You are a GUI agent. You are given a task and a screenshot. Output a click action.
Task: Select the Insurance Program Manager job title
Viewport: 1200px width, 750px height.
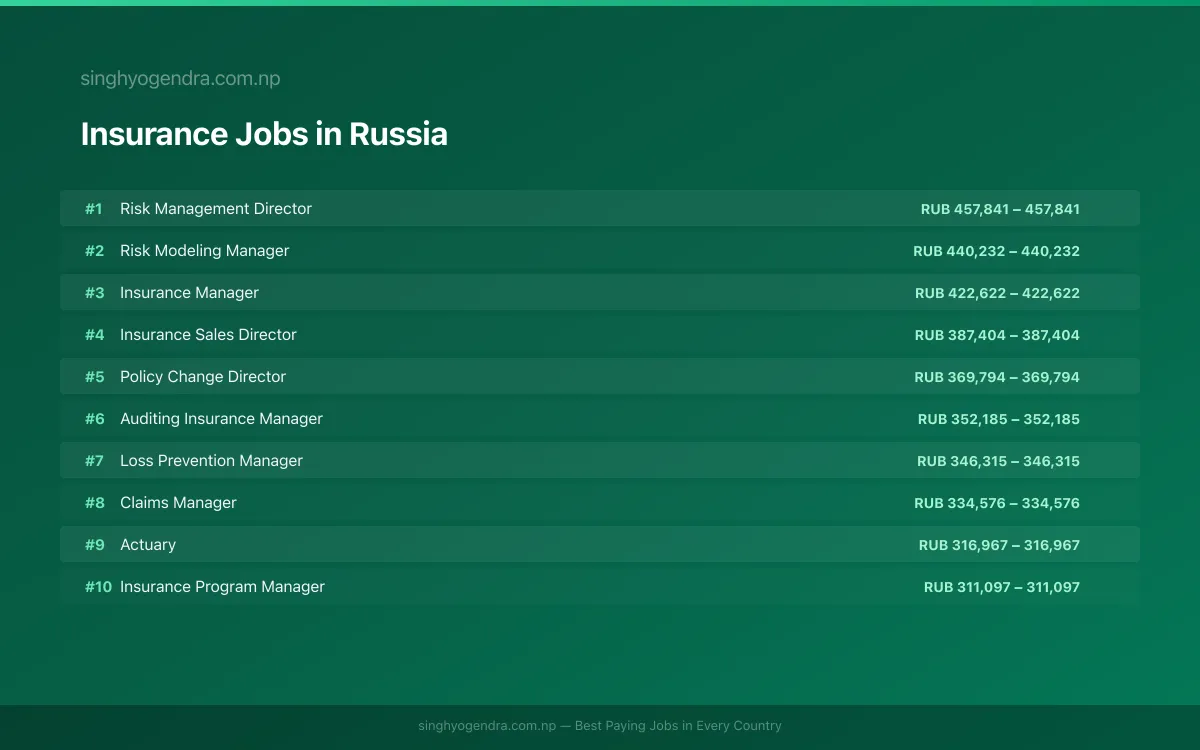click(222, 587)
